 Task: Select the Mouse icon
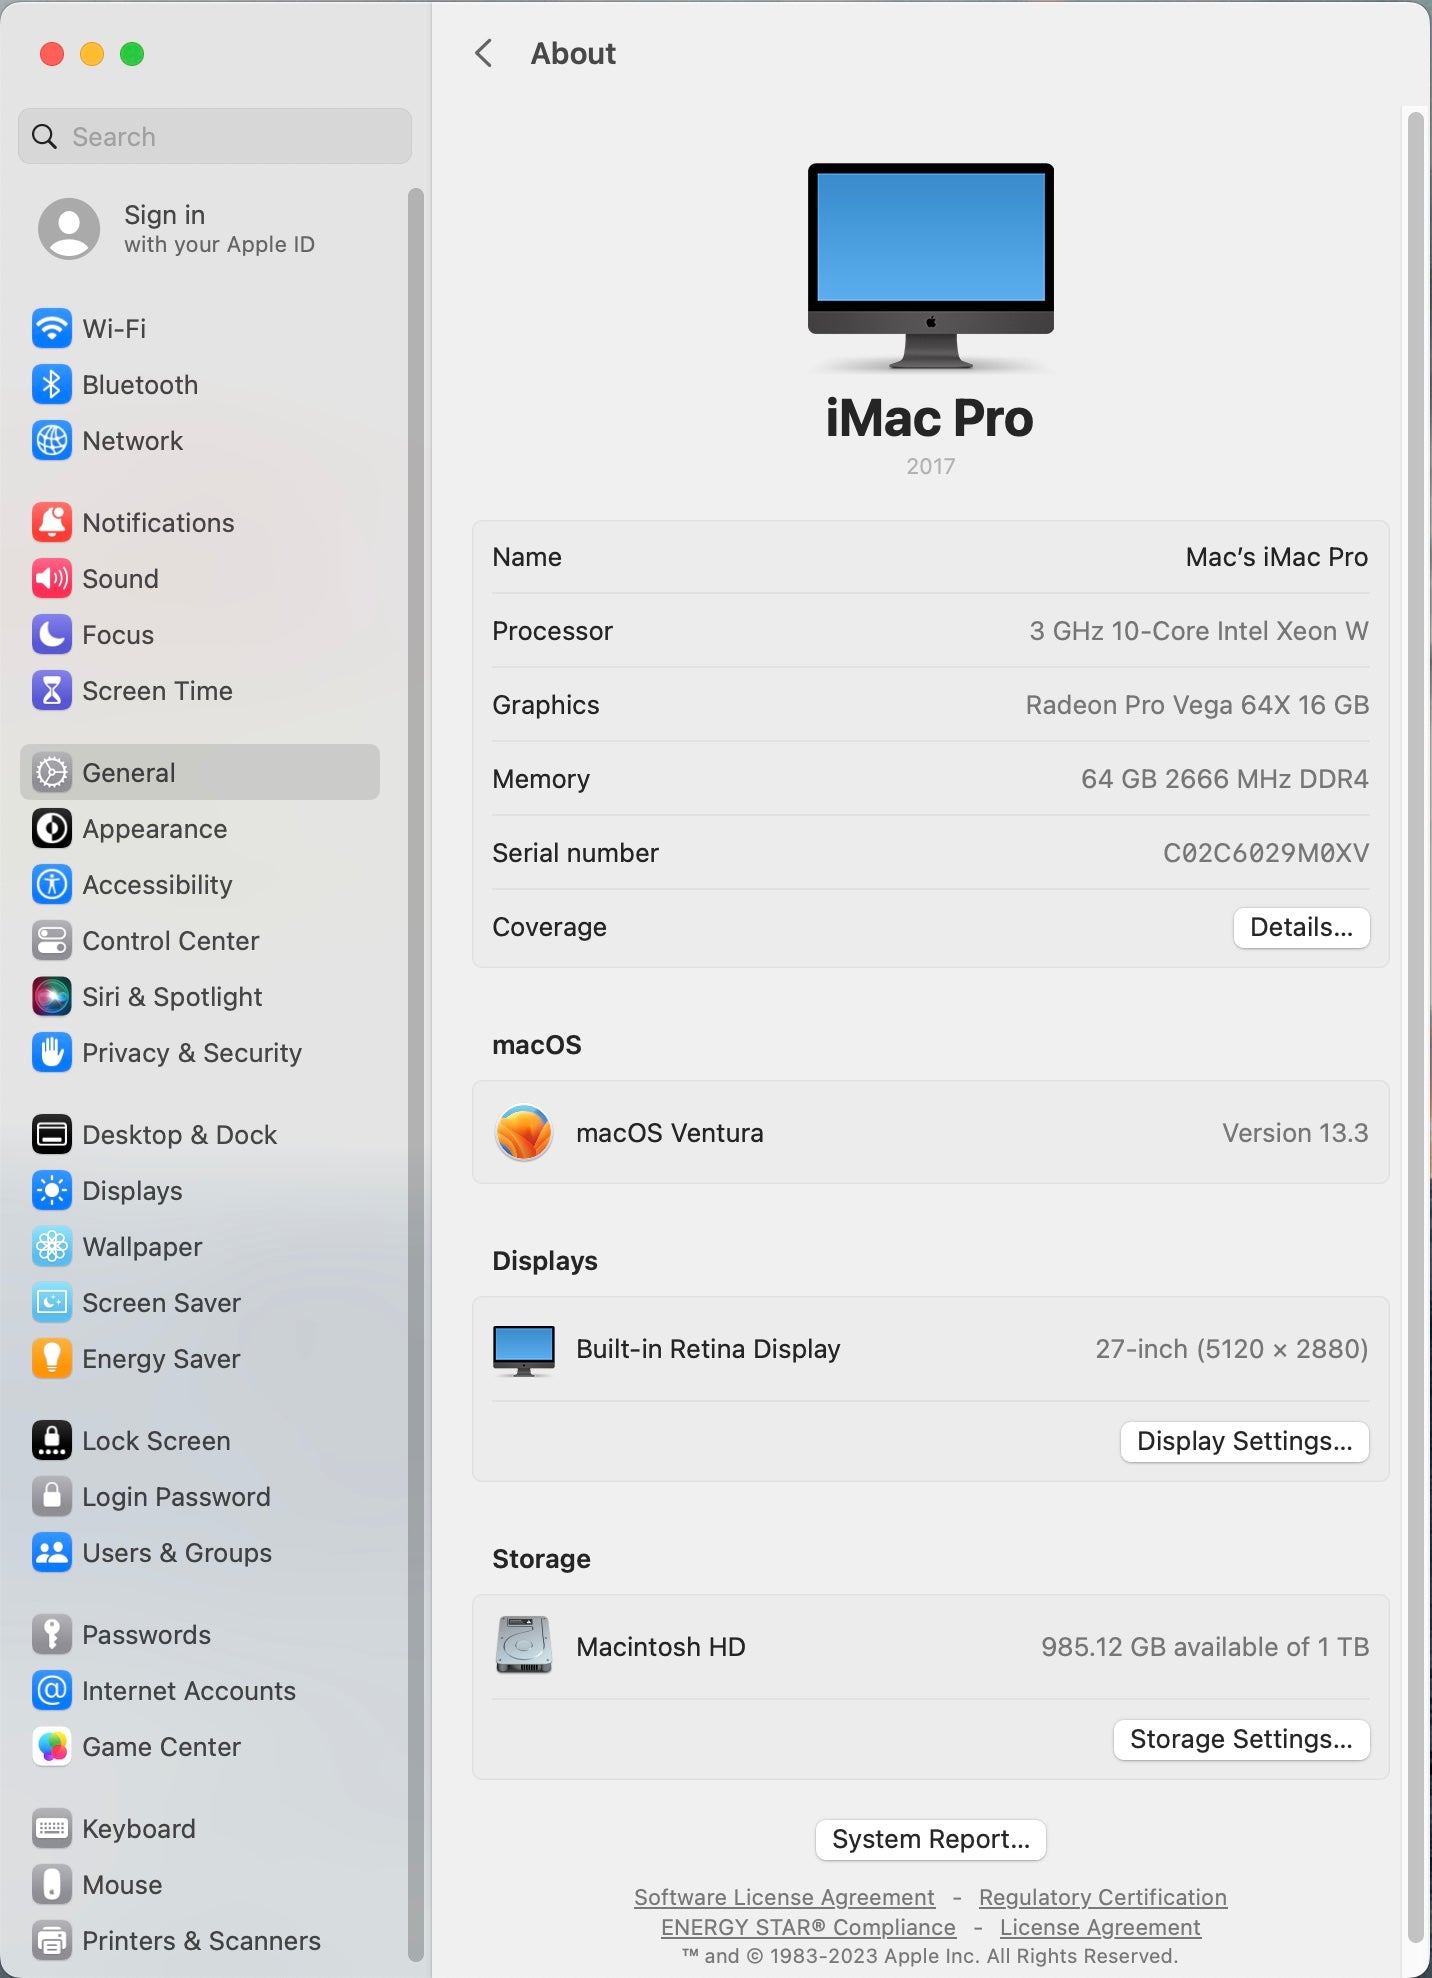pyautogui.click(x=52, y=1884)
